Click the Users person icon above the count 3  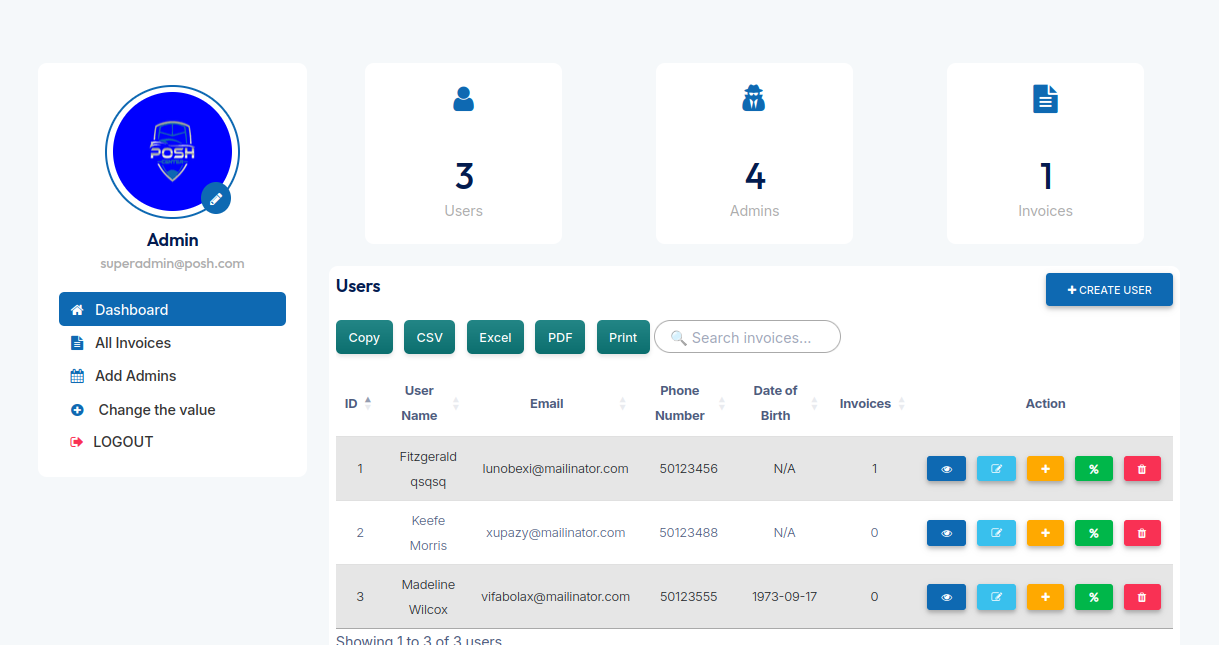[463, 98]
